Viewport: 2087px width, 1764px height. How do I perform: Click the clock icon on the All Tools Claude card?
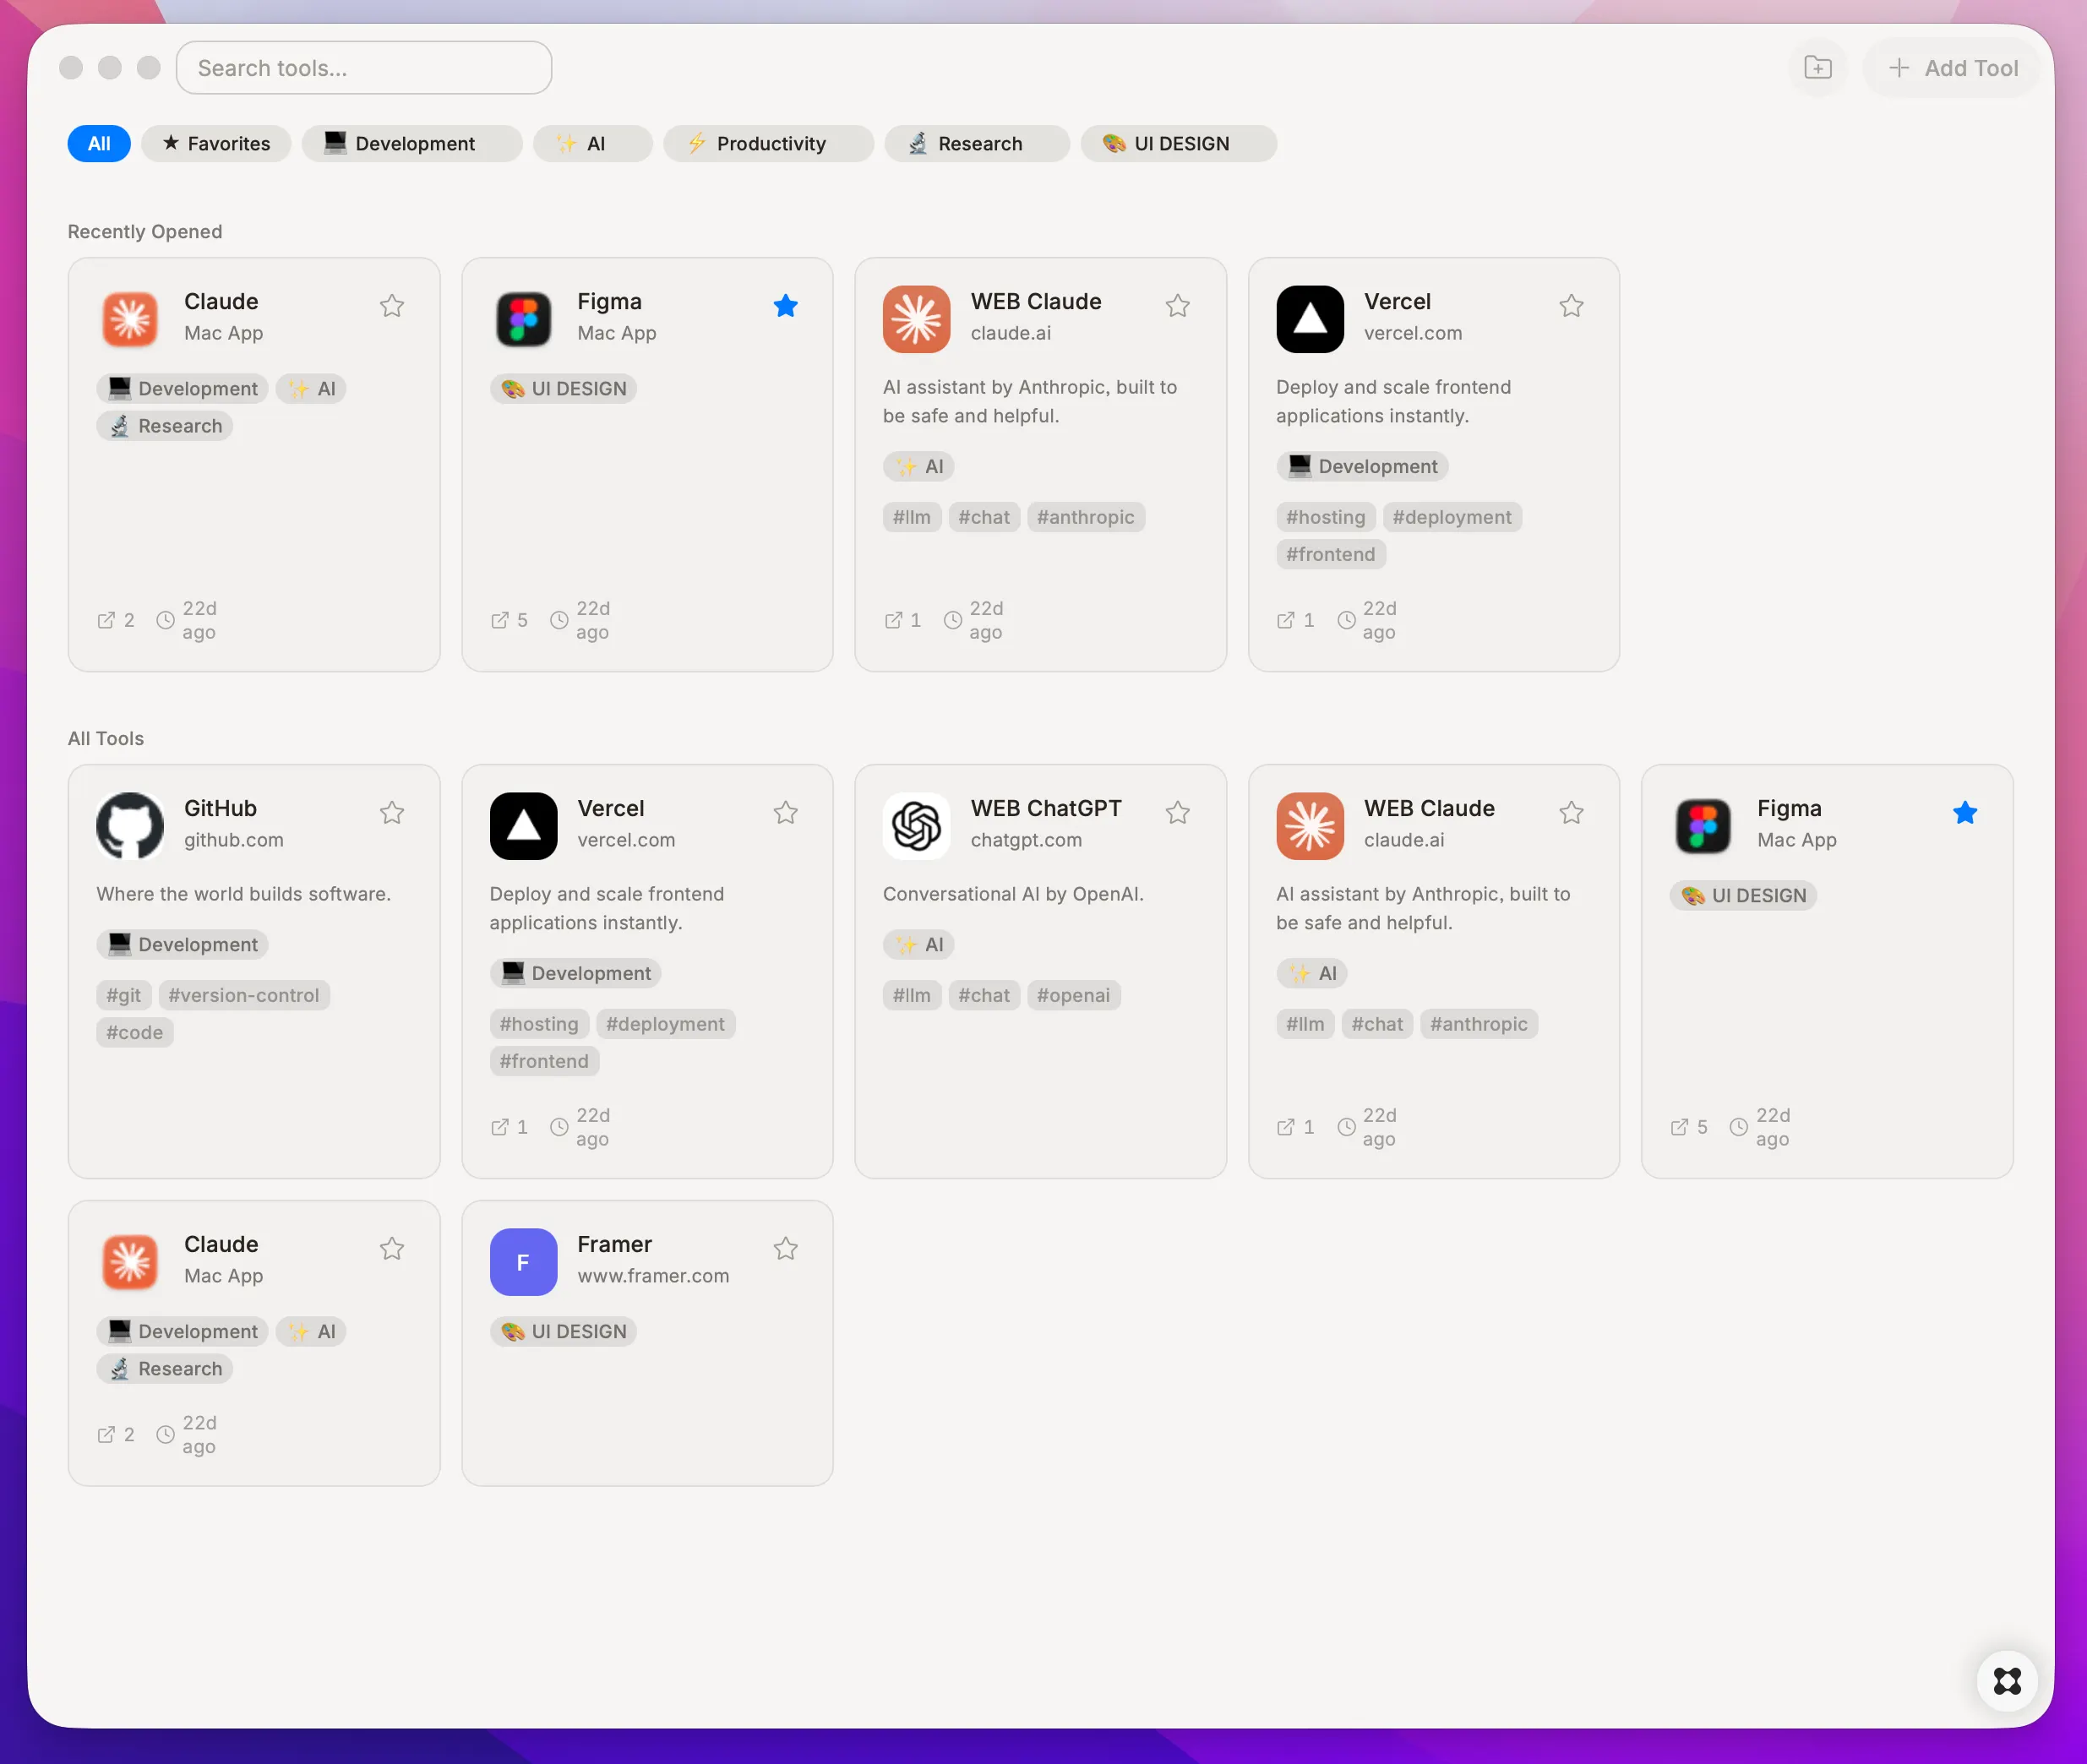[x=165, y=1434]
